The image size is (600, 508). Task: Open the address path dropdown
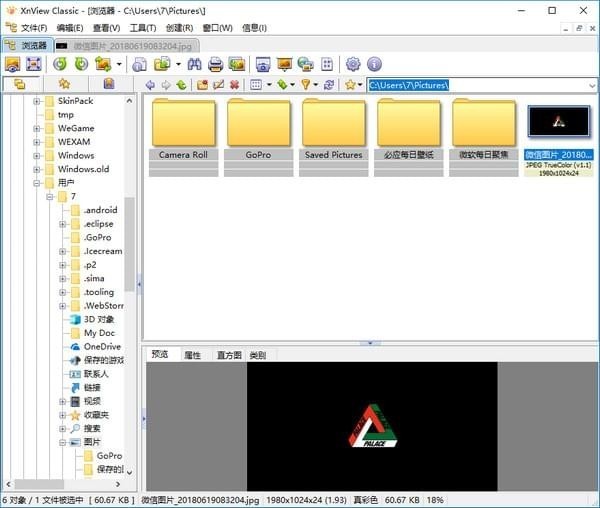[591, 85]
